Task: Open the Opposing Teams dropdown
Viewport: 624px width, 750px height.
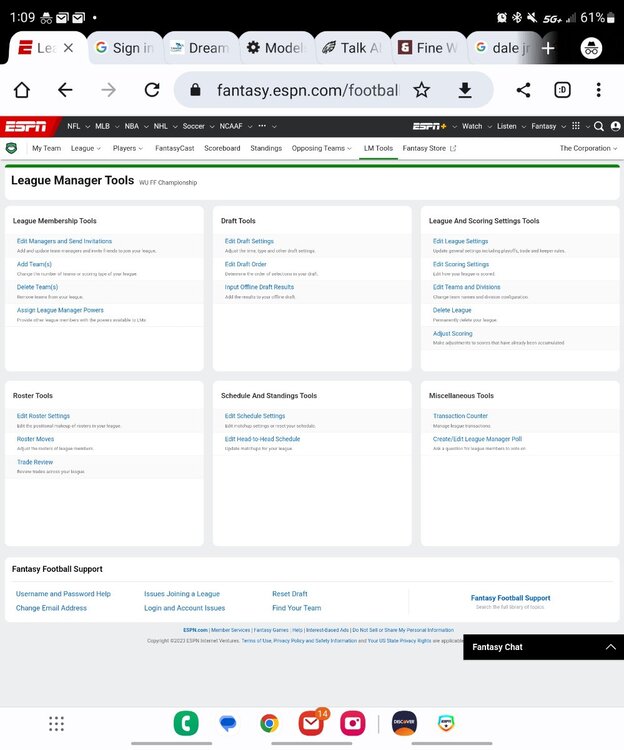Action: pos(322,148)
